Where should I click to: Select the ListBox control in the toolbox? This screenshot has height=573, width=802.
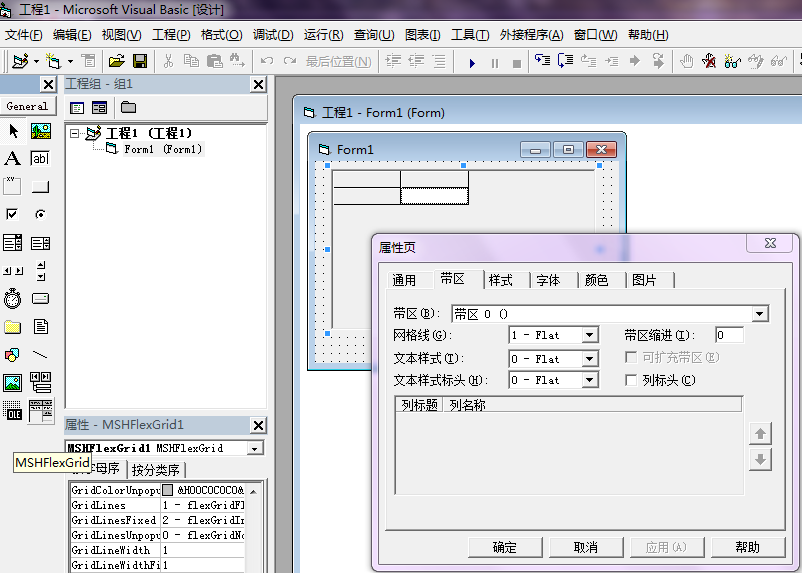(x=40, y=243)
